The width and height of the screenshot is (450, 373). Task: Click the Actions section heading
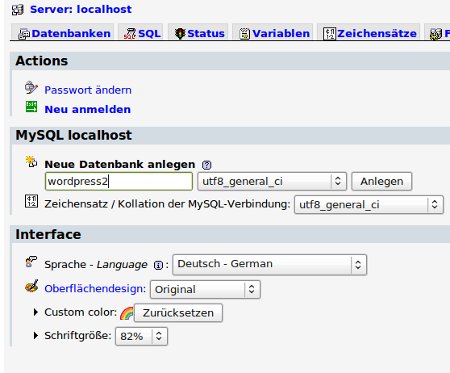pos(42,61)
